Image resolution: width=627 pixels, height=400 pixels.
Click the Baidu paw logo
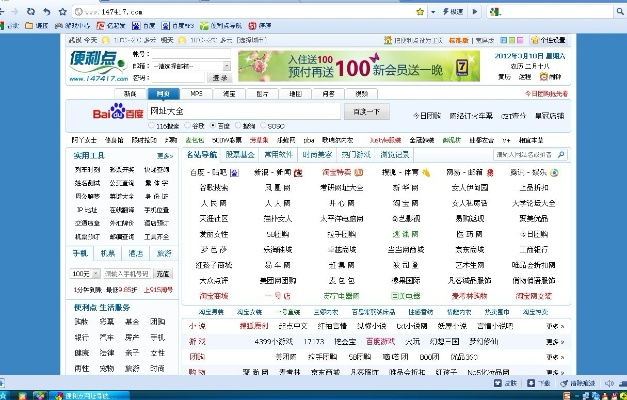tap(118, 113)
